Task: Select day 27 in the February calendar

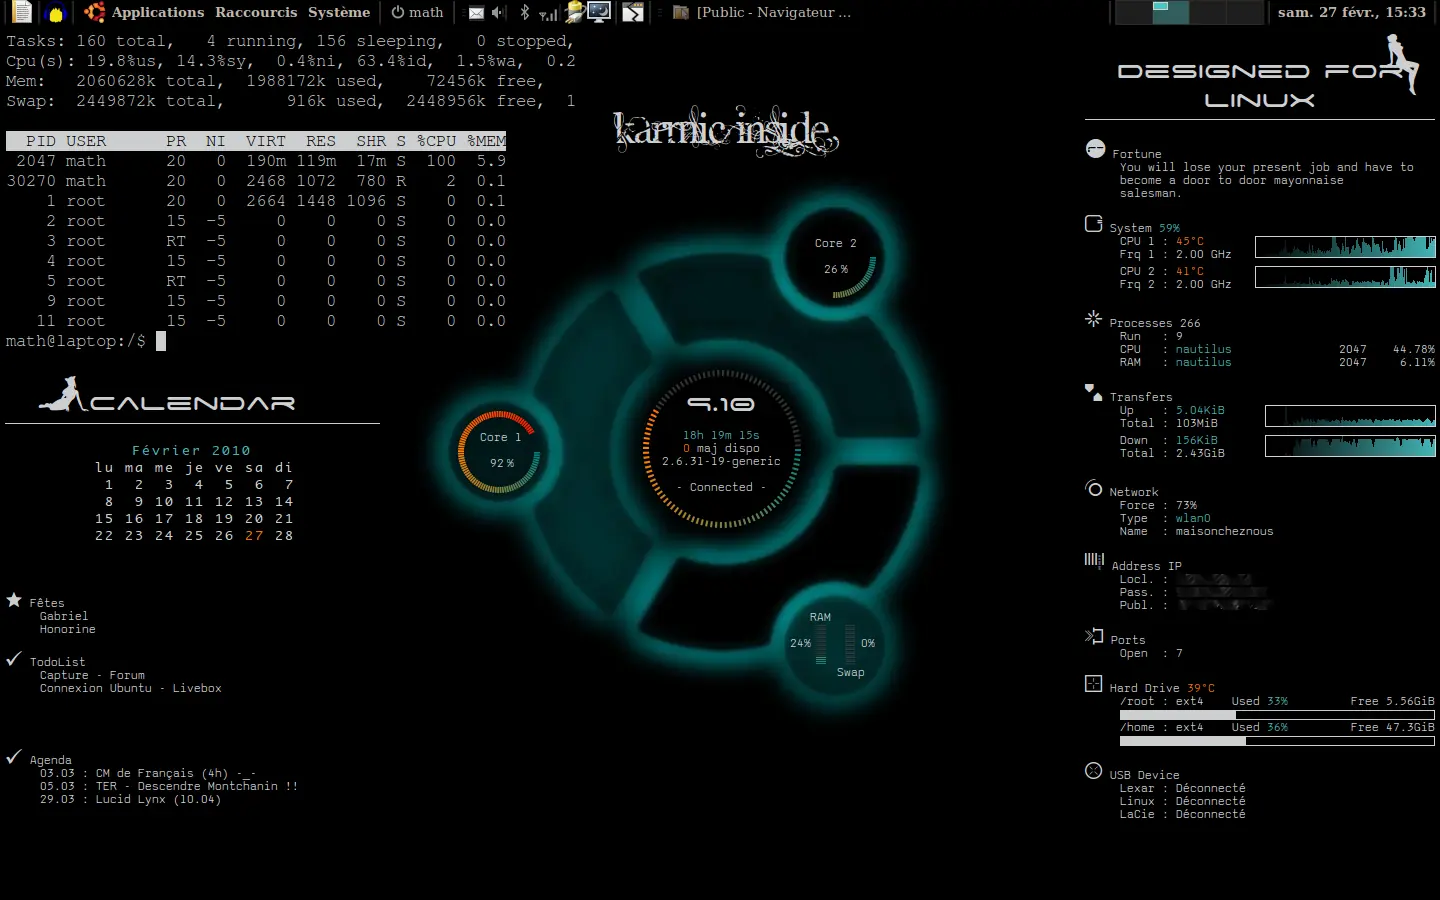Action: (x=254, y=536)
